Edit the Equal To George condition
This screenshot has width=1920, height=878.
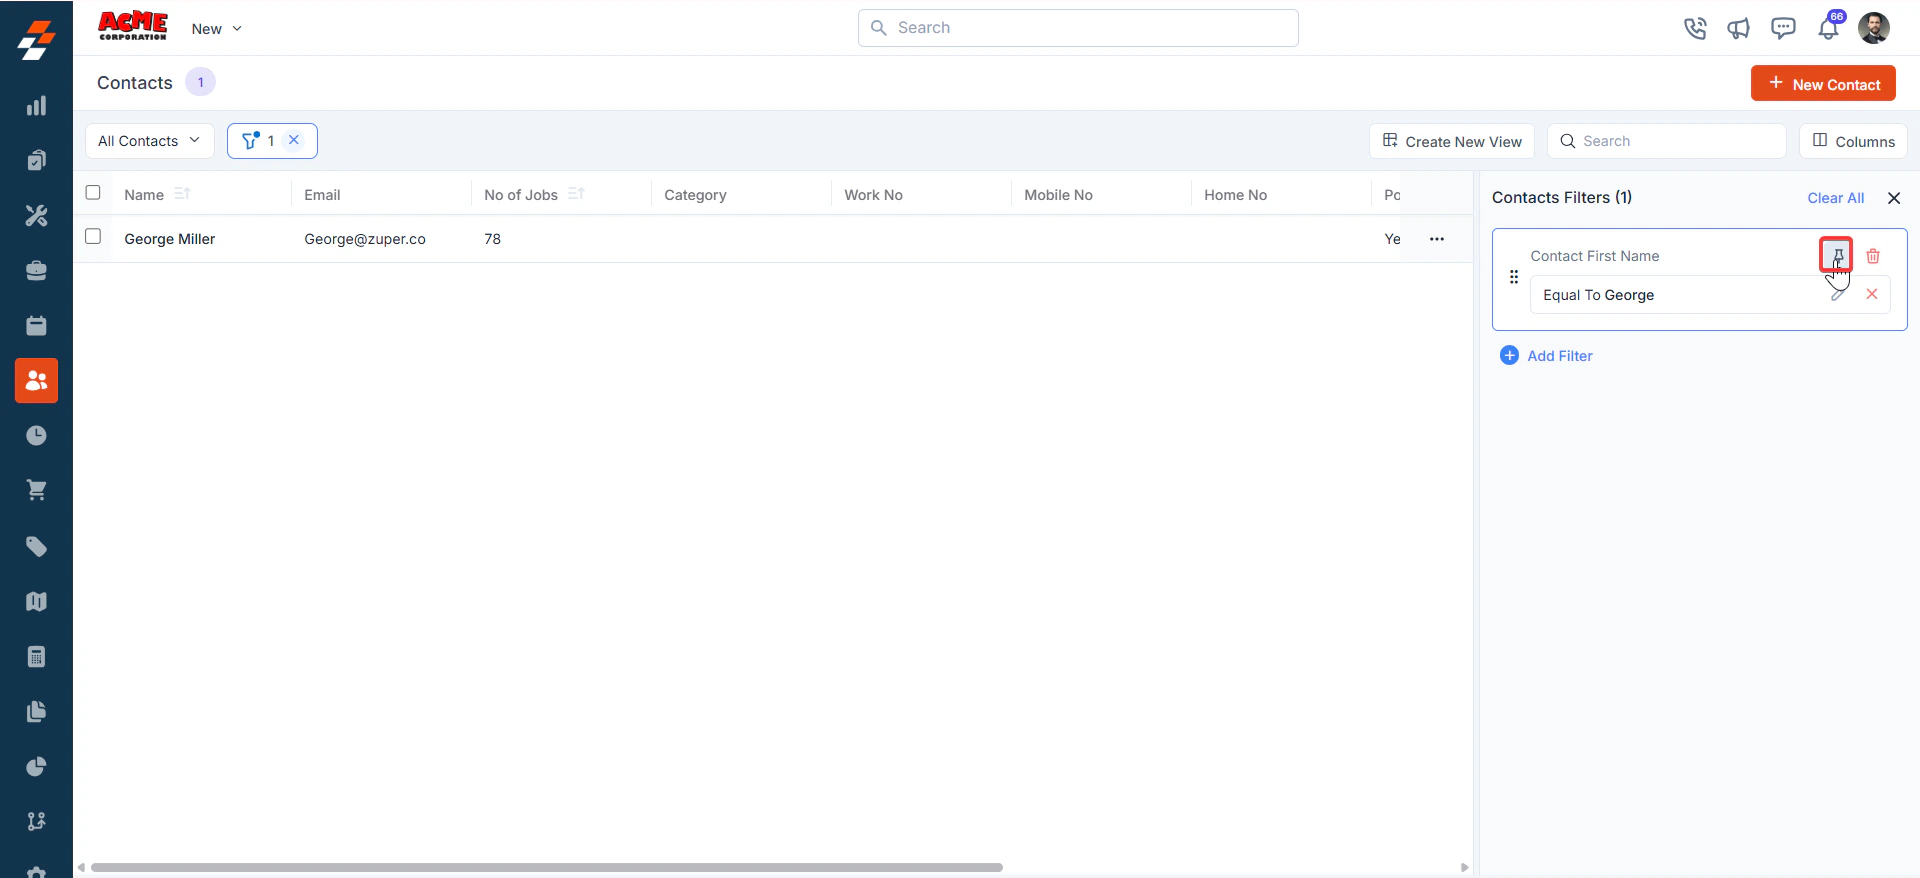tap(1838, 294)
